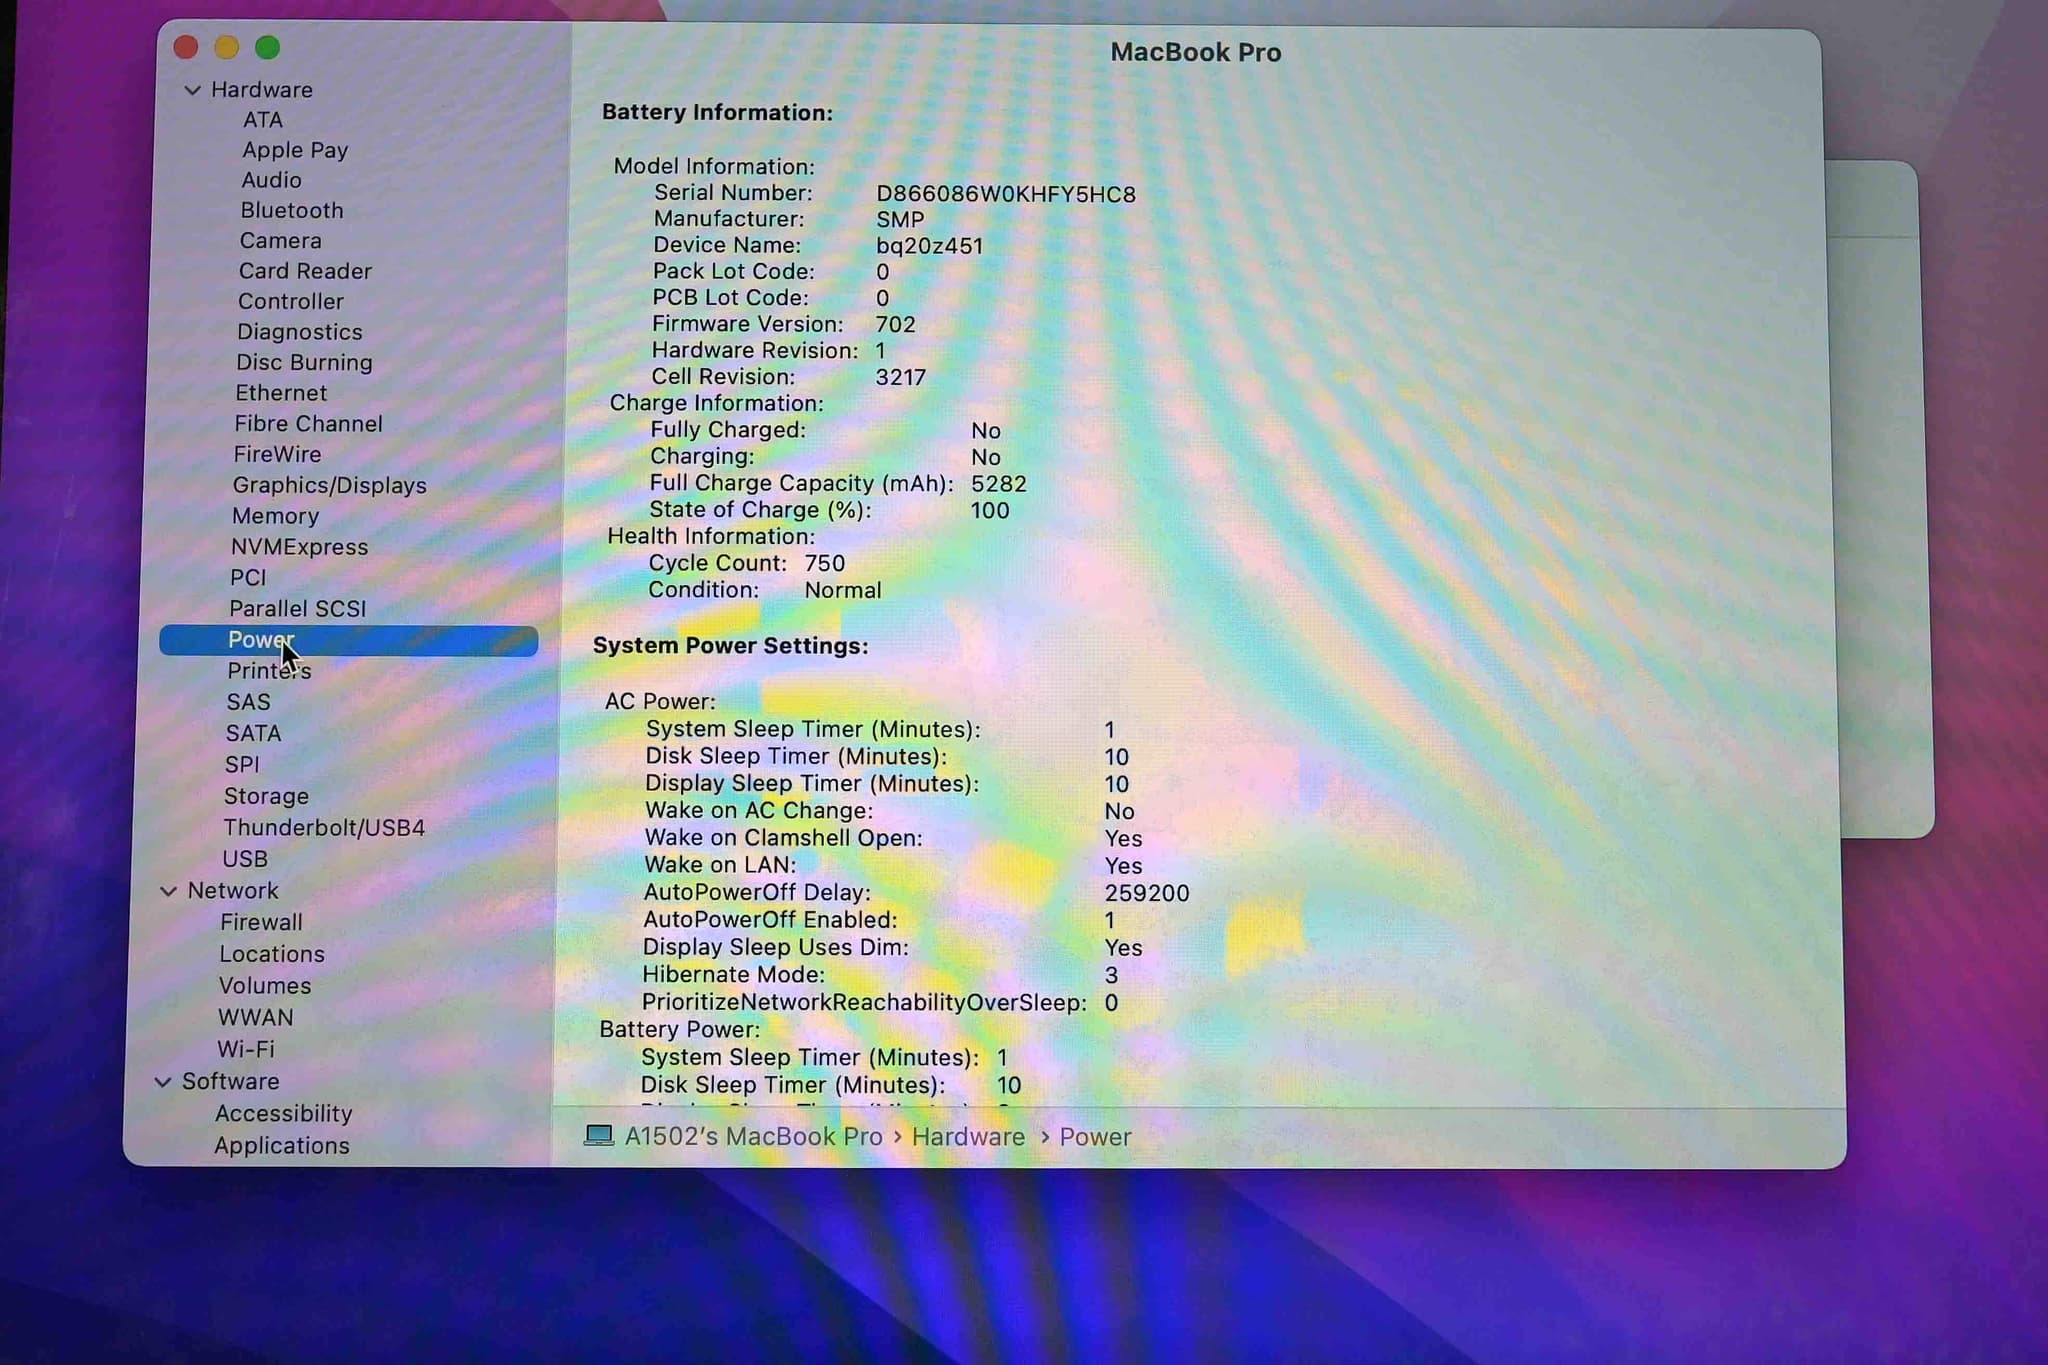The height and width of the screenshot is (1365, 2048).
Task: Select Fibre Channel entry
Action: [308, 424]
